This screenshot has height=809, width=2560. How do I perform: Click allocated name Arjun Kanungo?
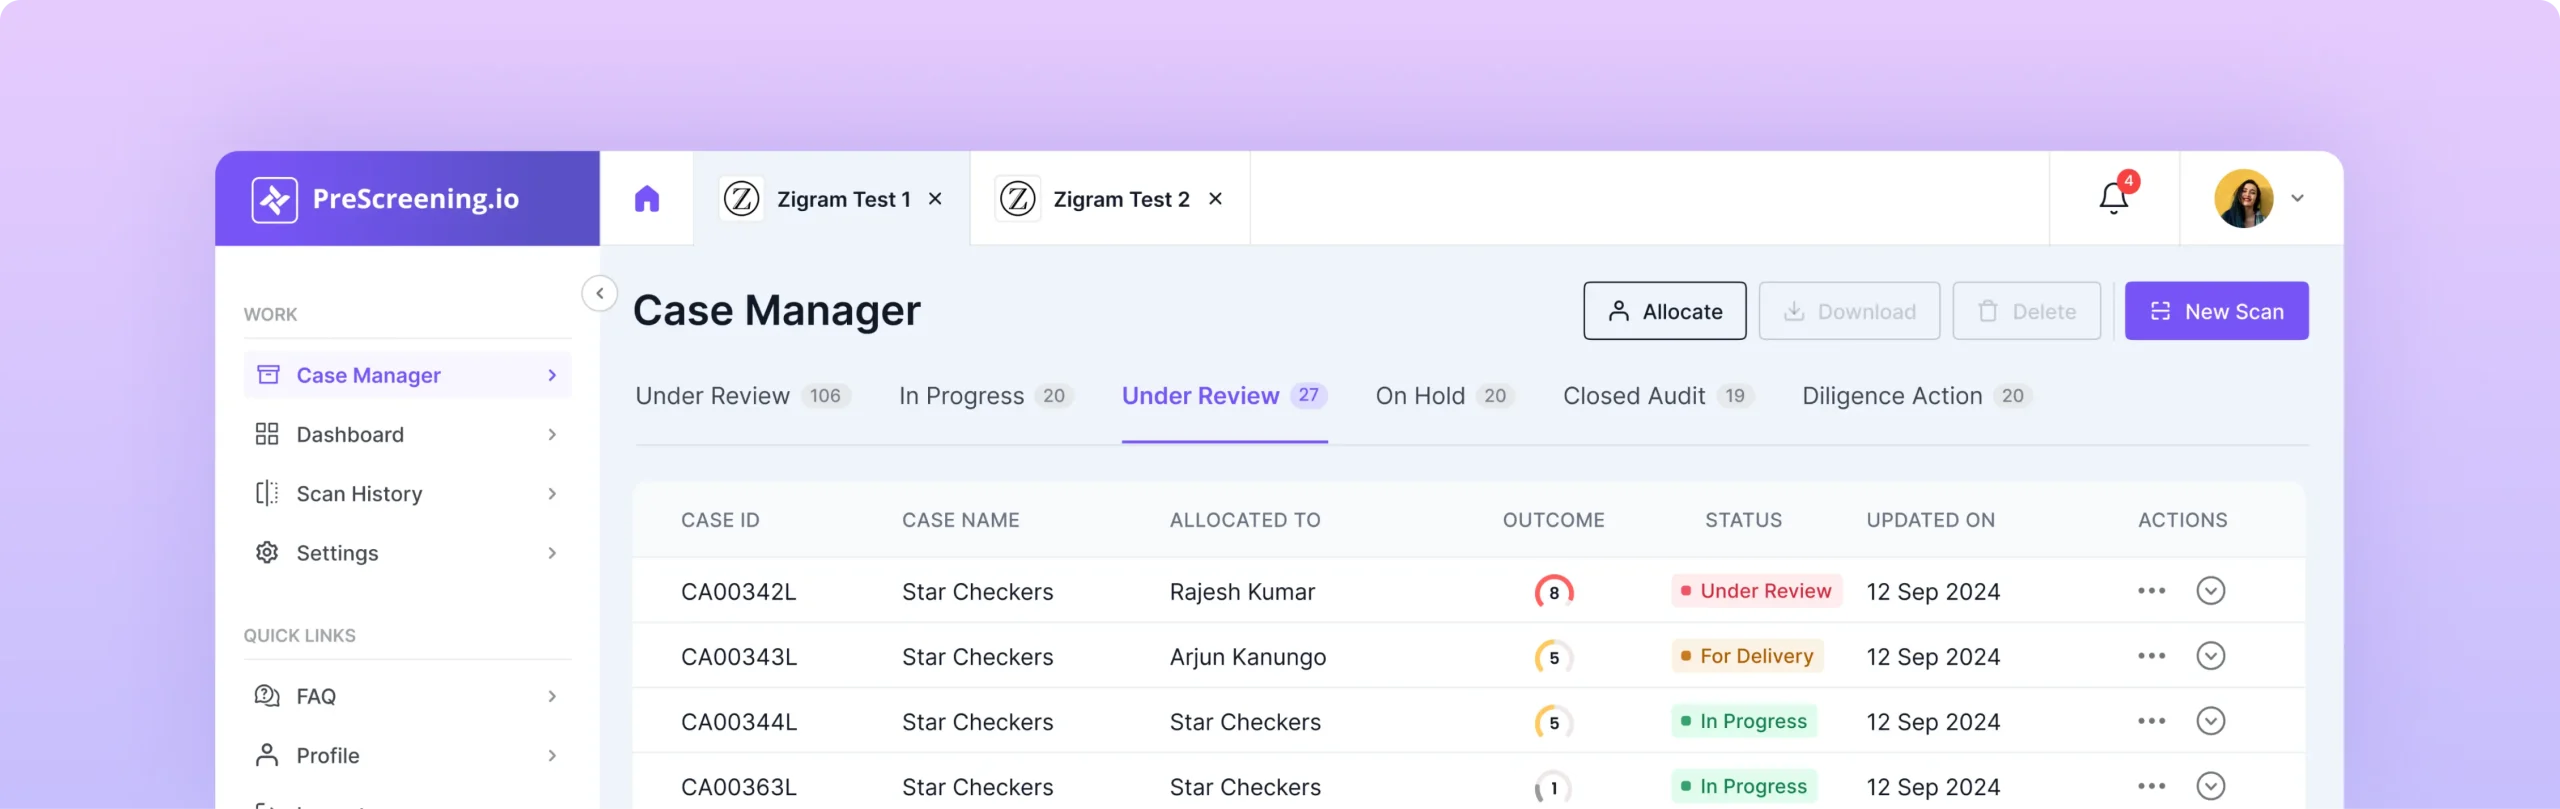click(x=1248, y=657)
